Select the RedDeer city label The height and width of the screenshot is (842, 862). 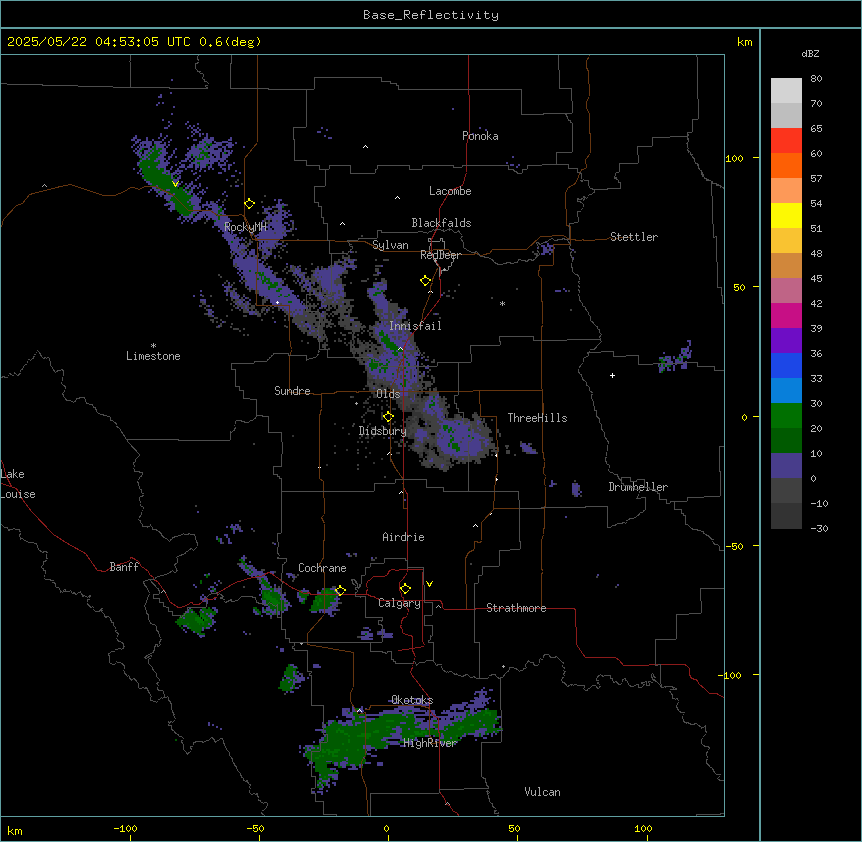click(x=440, y=255)
